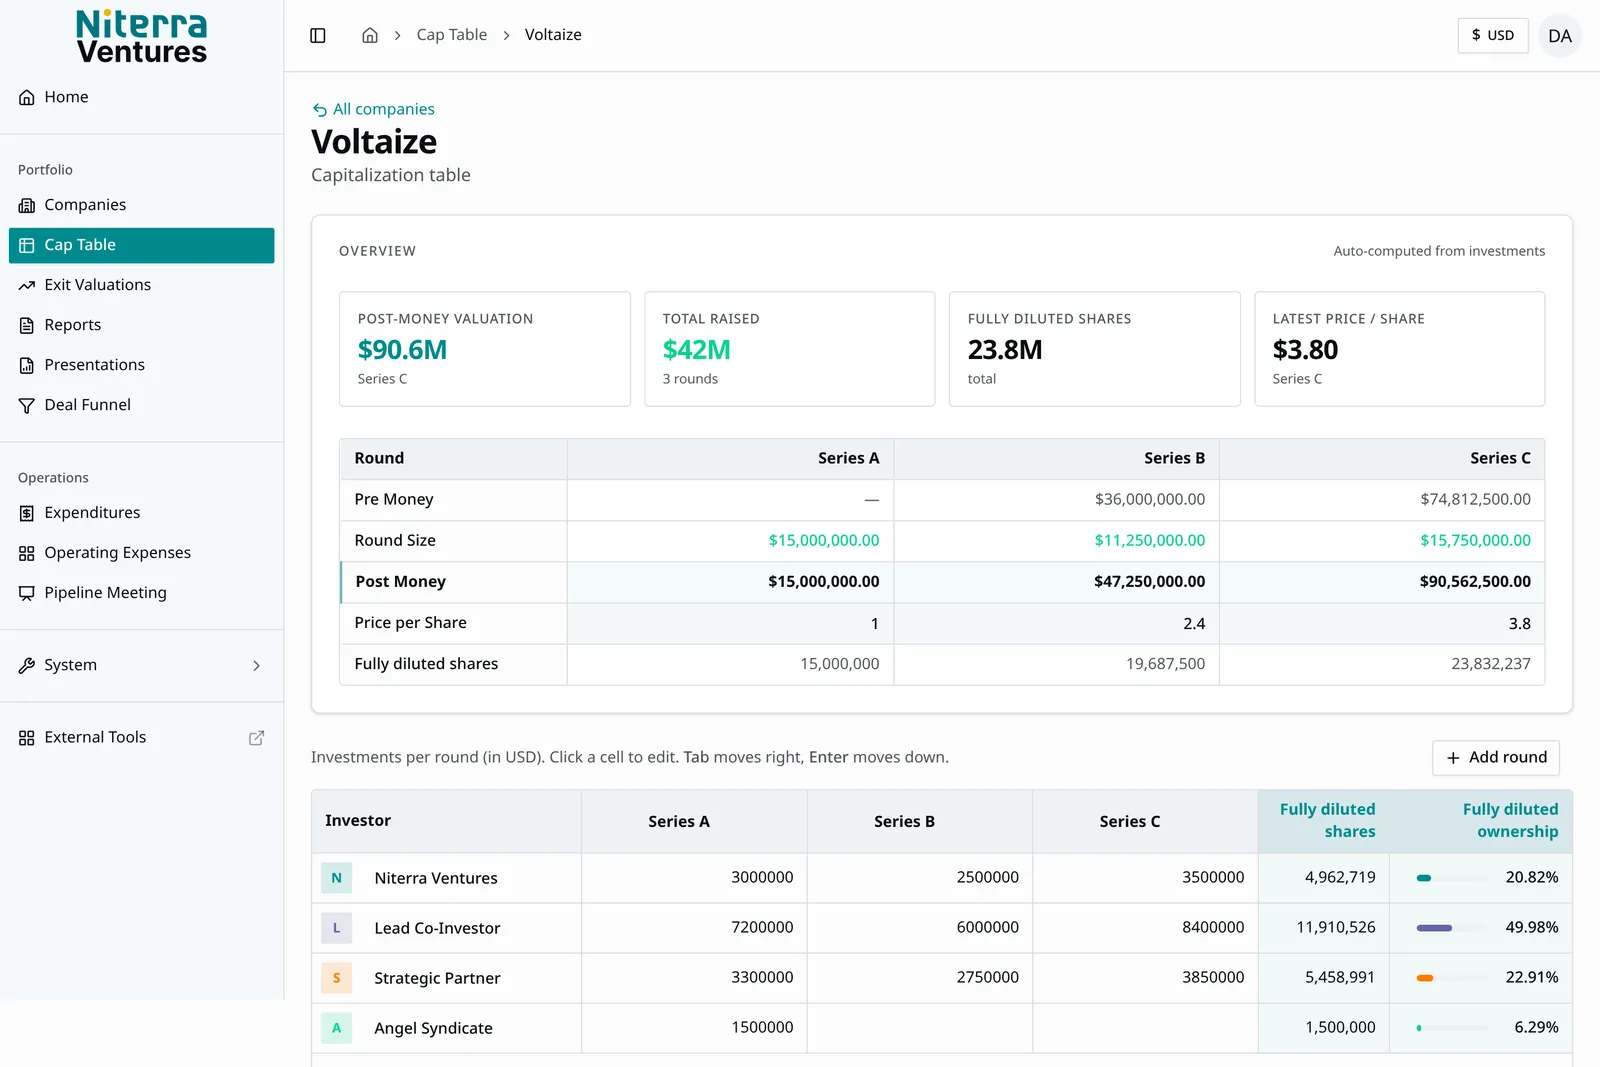Edit empty Angel Syndicate Series C cell
Screen dimensions: 1600x1067
1146,1028
